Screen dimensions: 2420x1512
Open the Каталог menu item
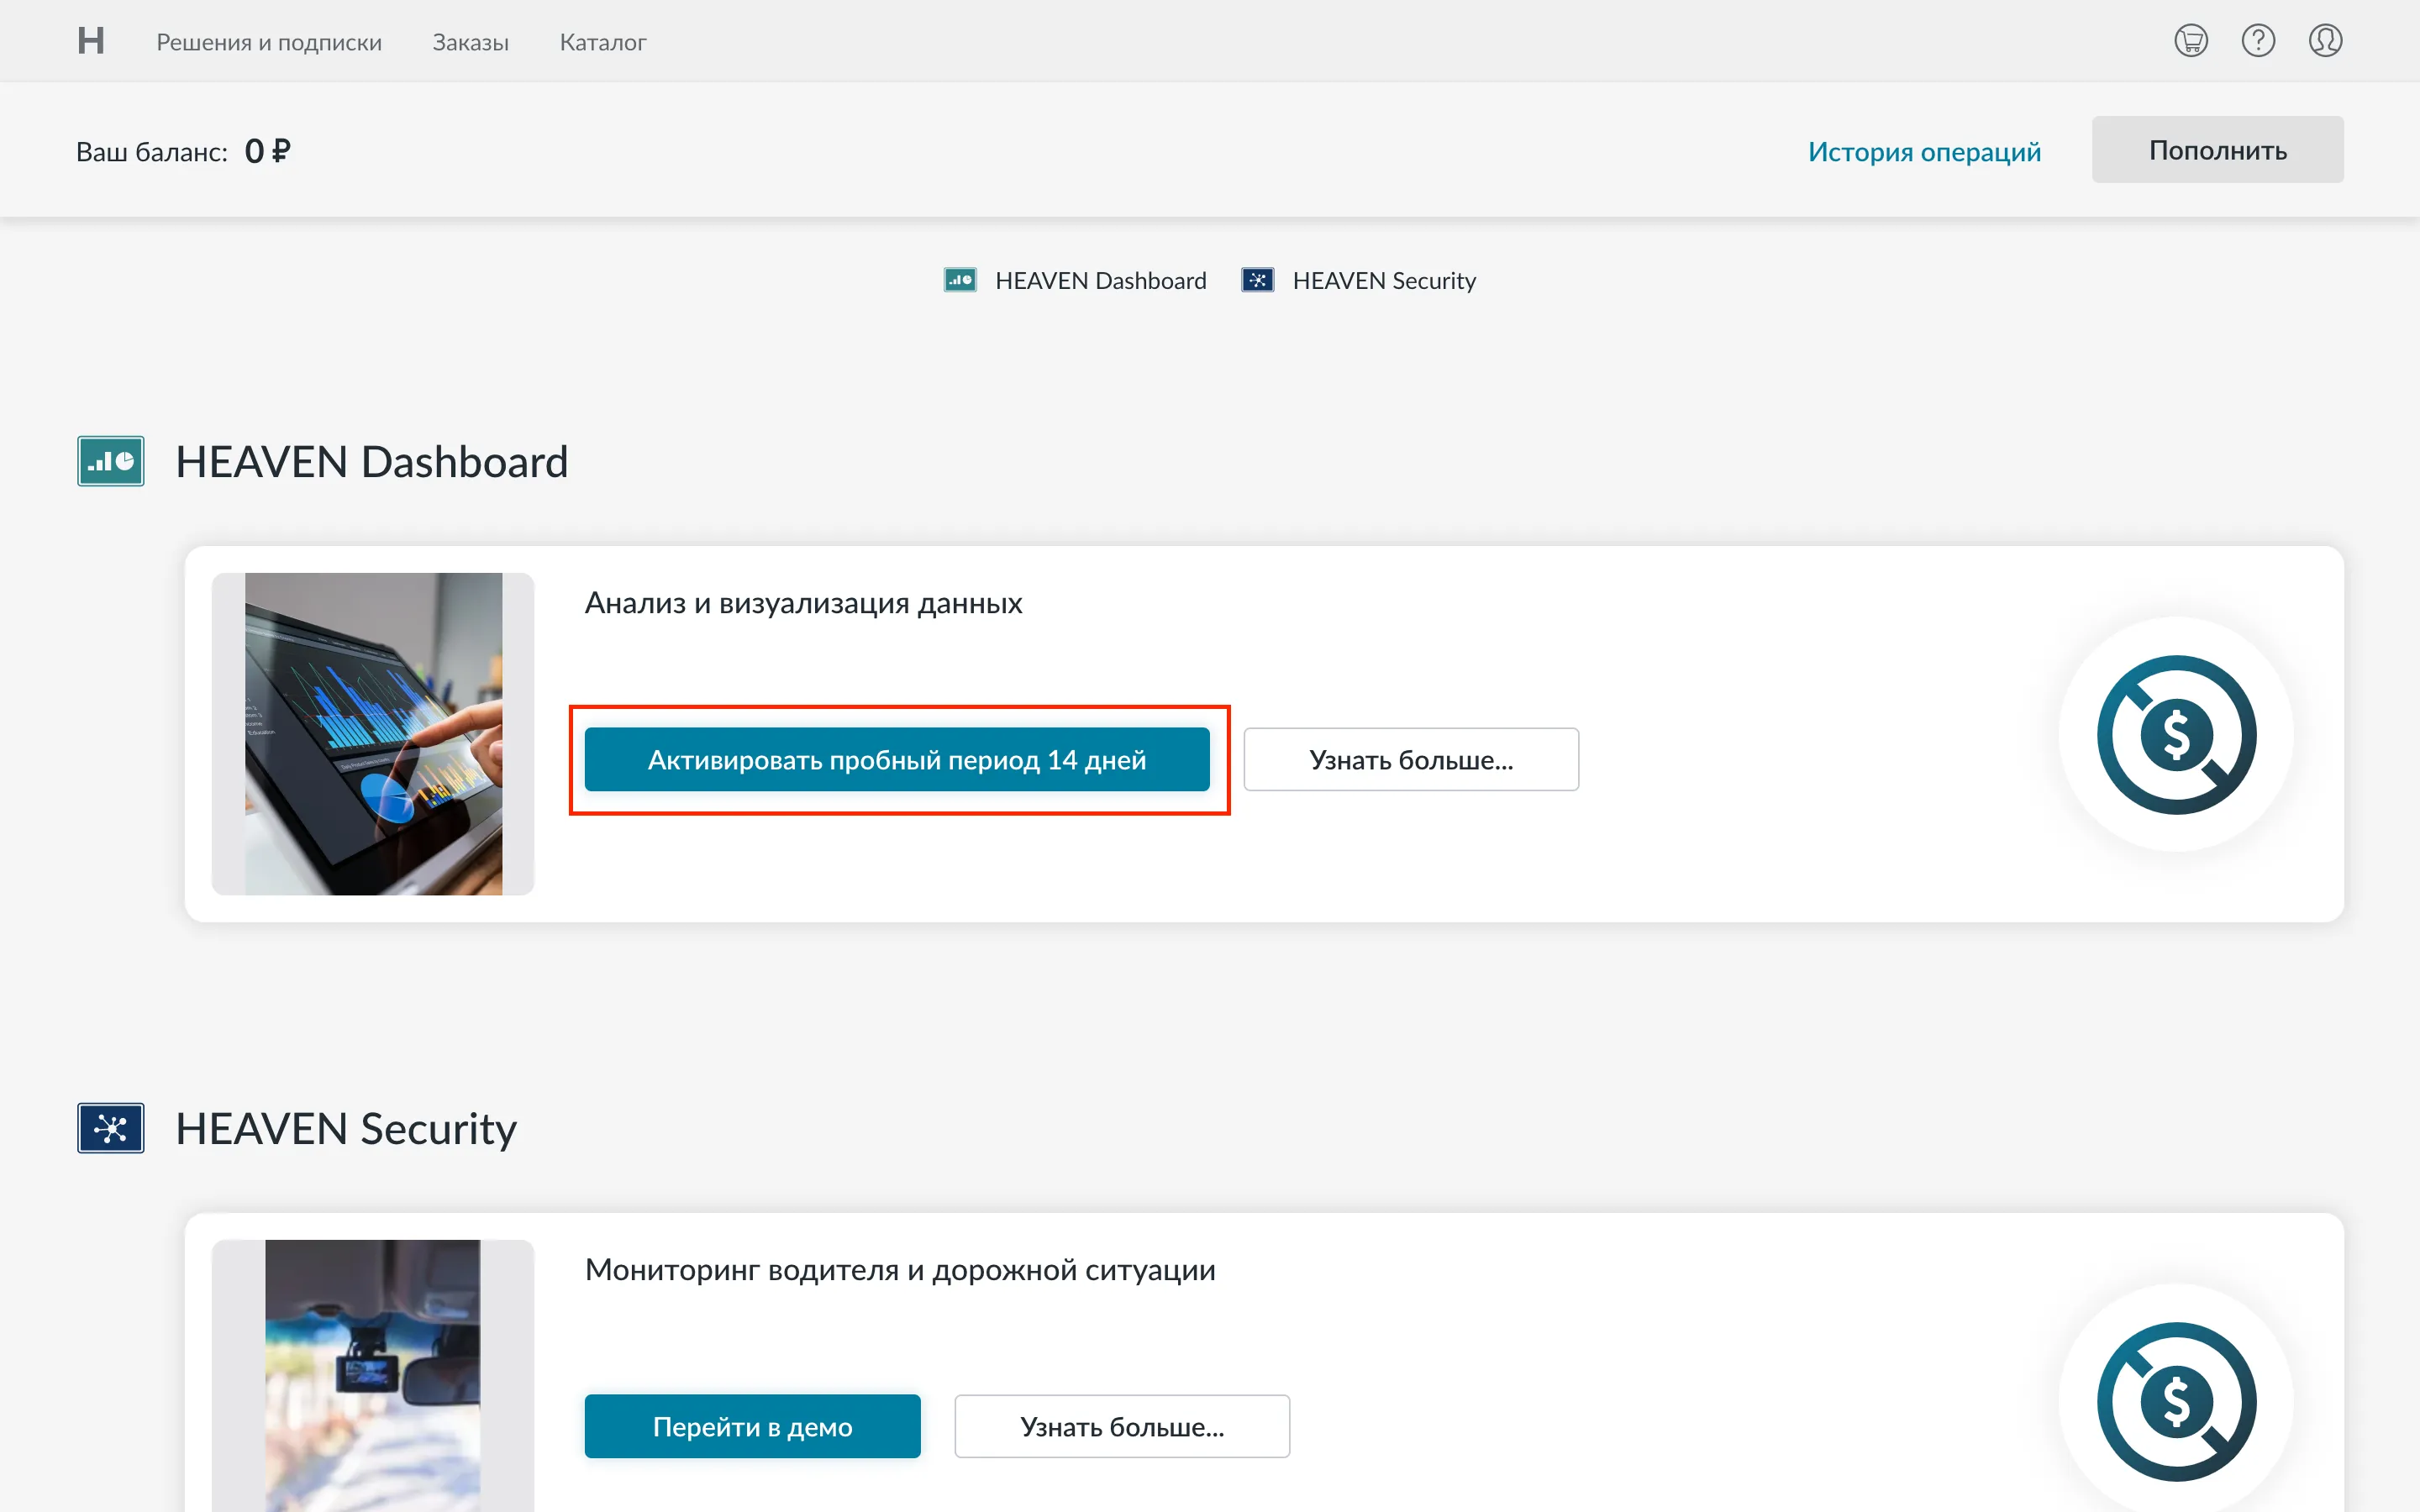pos(603,42)
